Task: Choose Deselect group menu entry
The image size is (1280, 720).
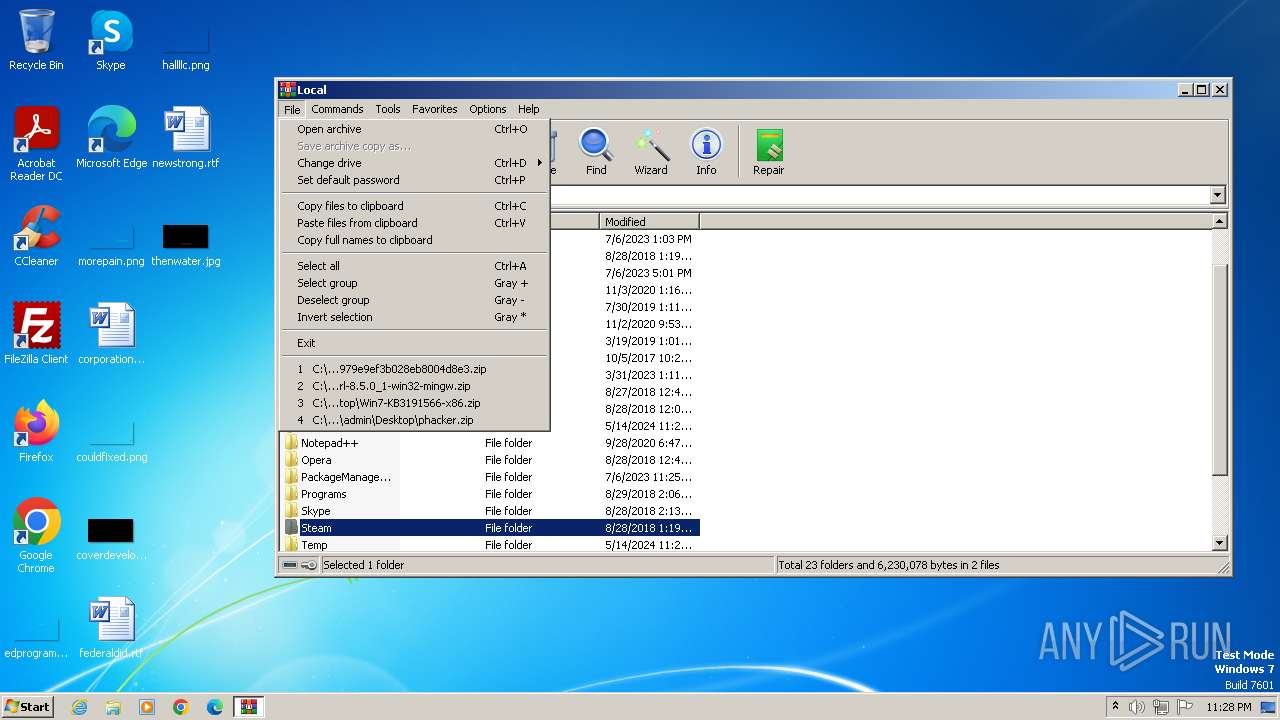Action: coord(415,300)
